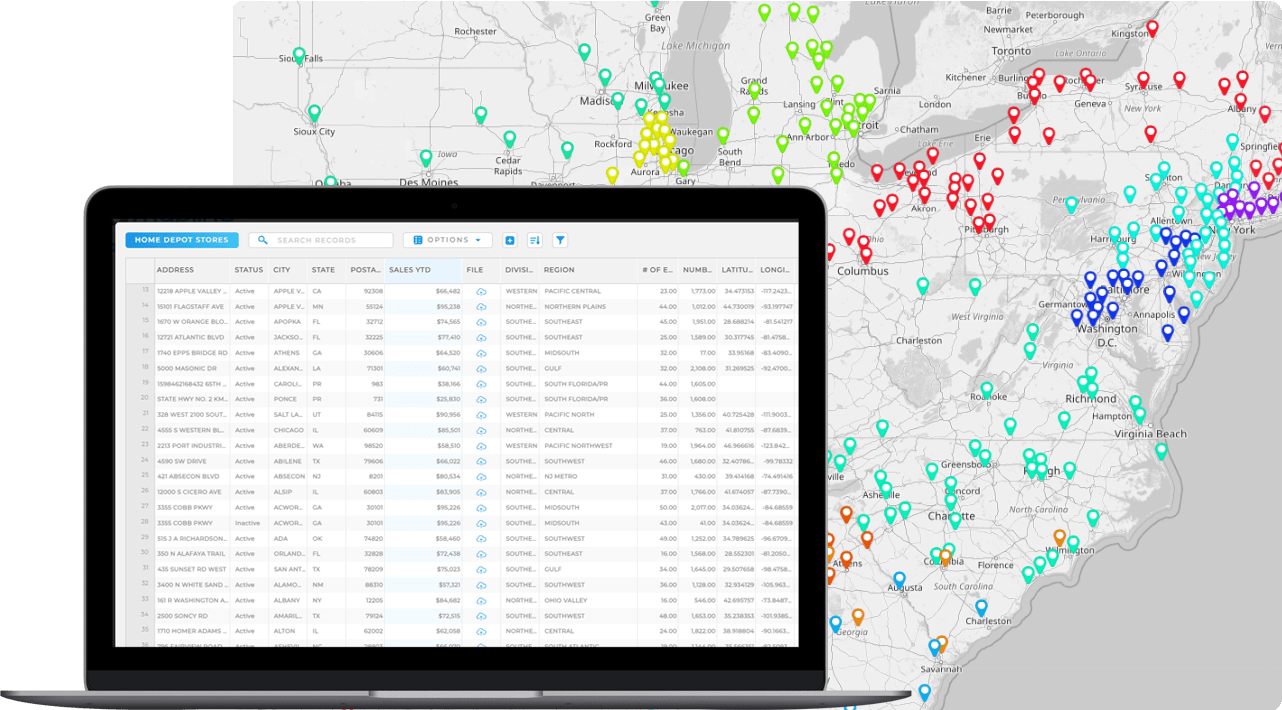
Task: Click the magnifier icon in the search bar
Action: tap(261, 240)
